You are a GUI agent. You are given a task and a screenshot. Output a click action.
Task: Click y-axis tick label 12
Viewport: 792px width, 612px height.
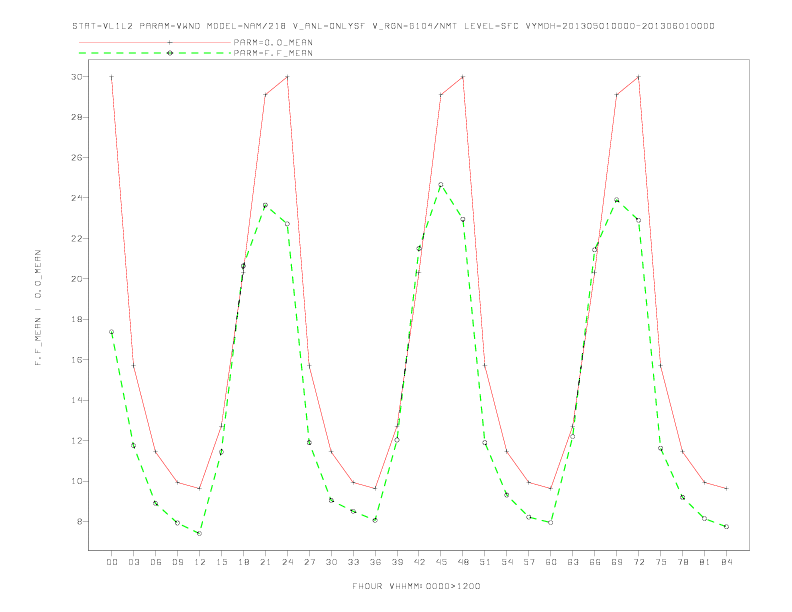(77, 441)
